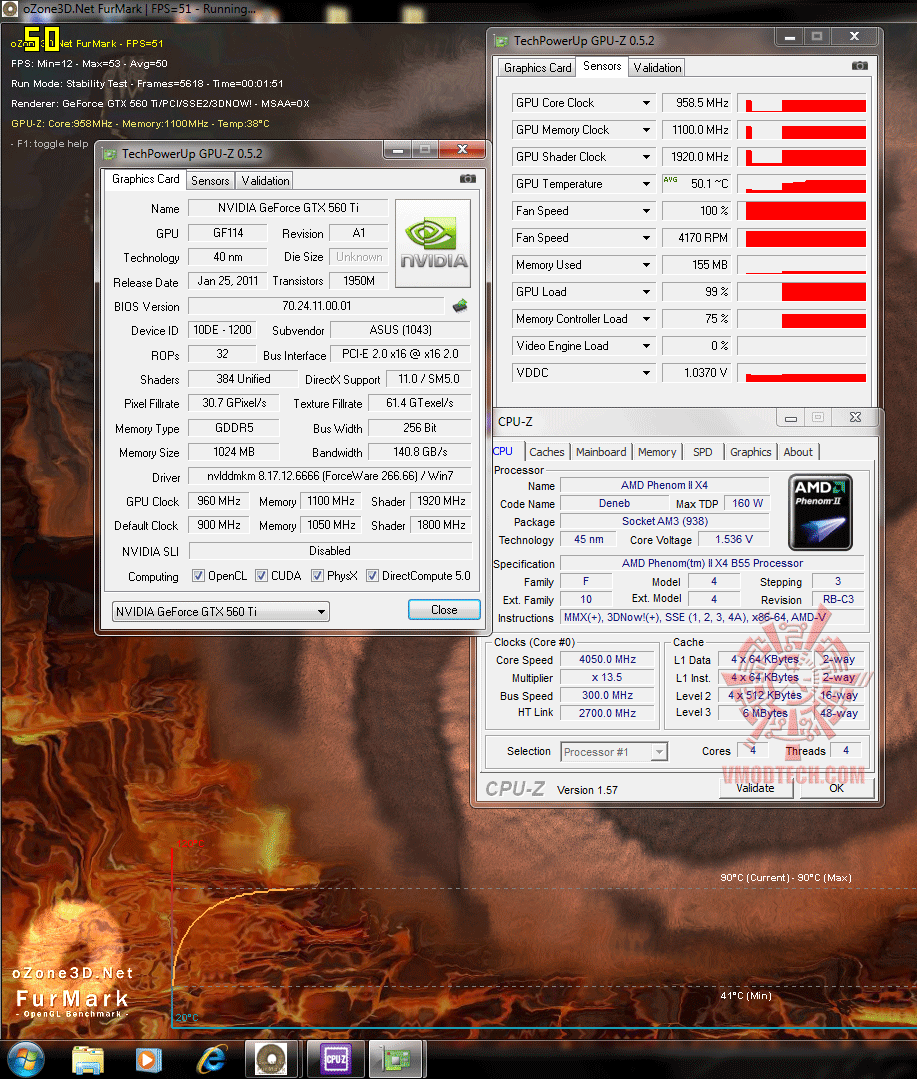
Task: Switch to CPU-Z Memory tab
Action: pos(657,452)
